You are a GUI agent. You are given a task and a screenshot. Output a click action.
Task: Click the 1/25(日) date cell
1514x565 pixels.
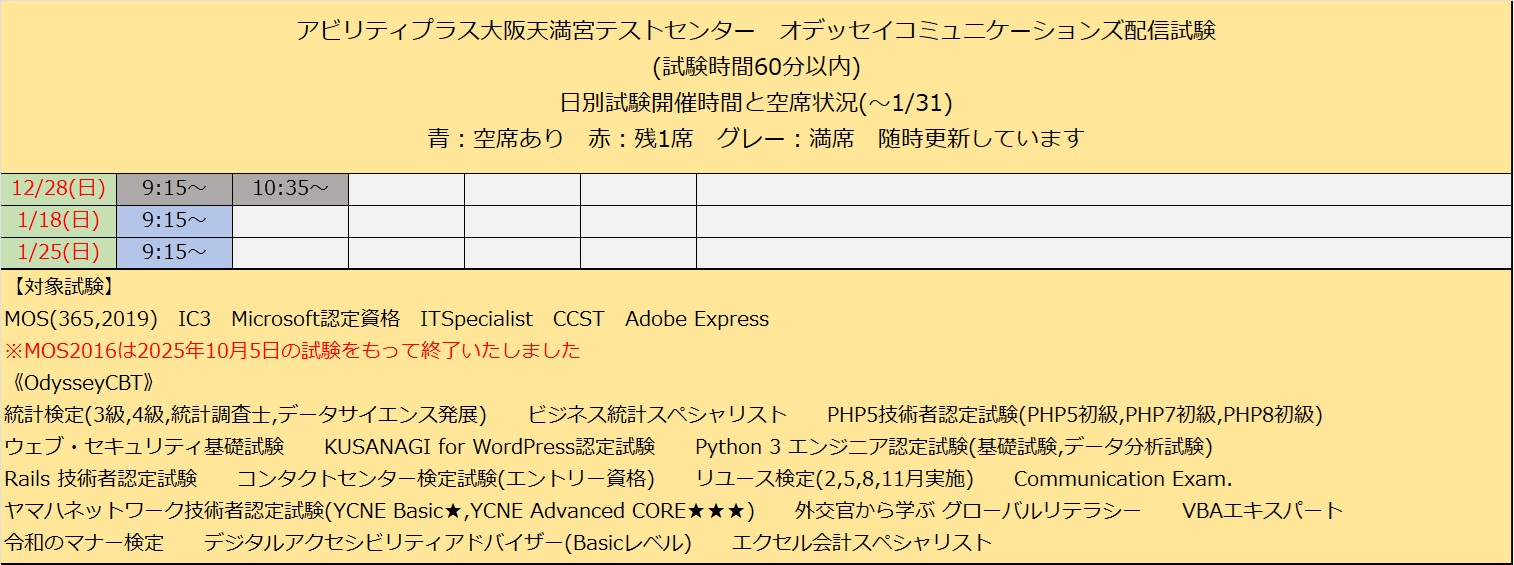click(x=58, y=253)
